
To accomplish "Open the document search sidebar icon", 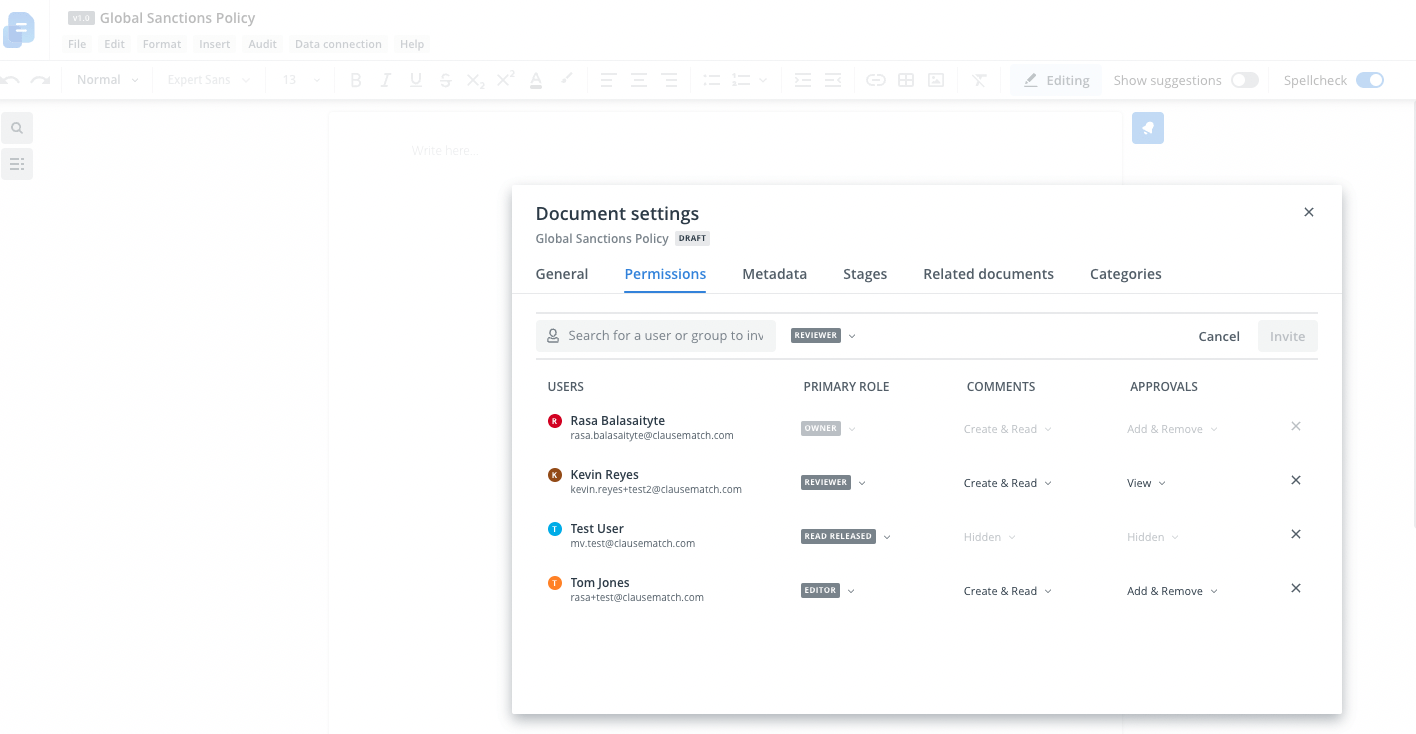I will click(x=17, y=128).
